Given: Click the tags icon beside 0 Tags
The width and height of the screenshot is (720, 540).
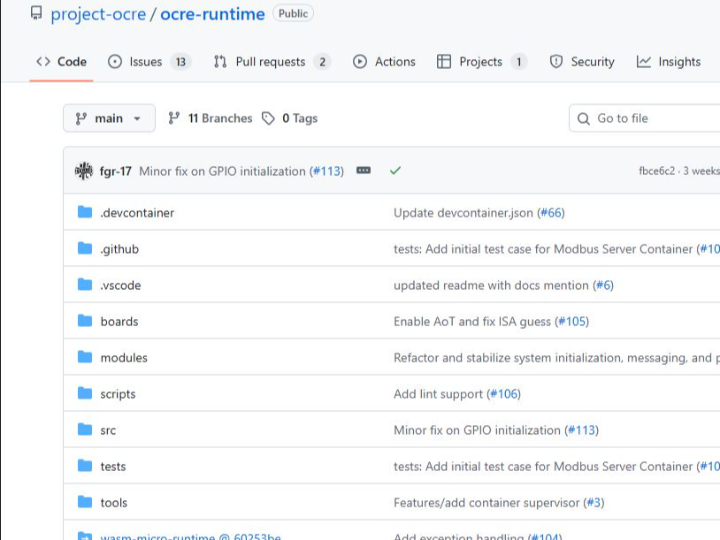Looking at the screenshot, I should pyautogui.click(x=268, y=118).
